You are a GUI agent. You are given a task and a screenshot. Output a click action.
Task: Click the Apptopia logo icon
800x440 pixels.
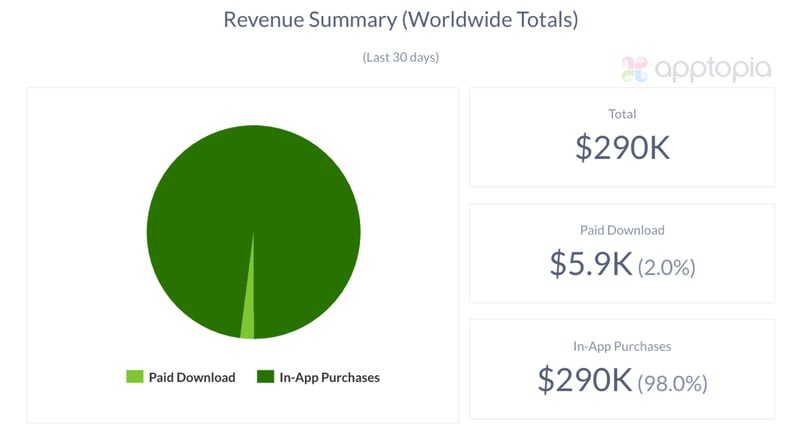click(635, 69)
